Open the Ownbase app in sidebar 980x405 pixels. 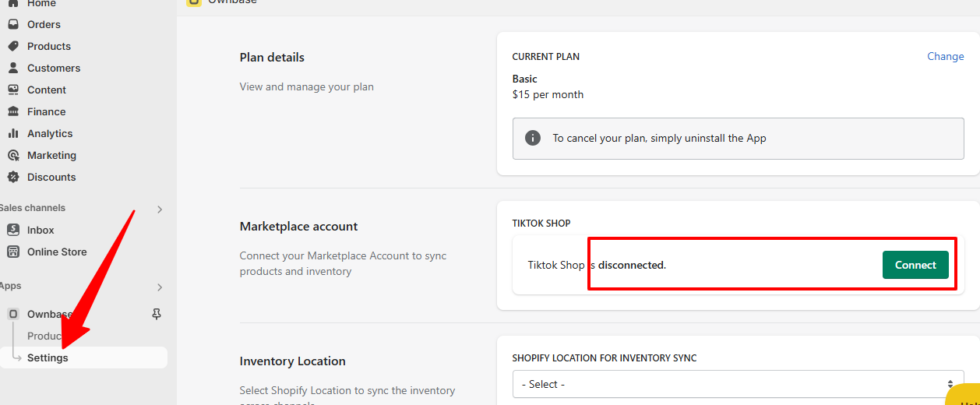48,314
